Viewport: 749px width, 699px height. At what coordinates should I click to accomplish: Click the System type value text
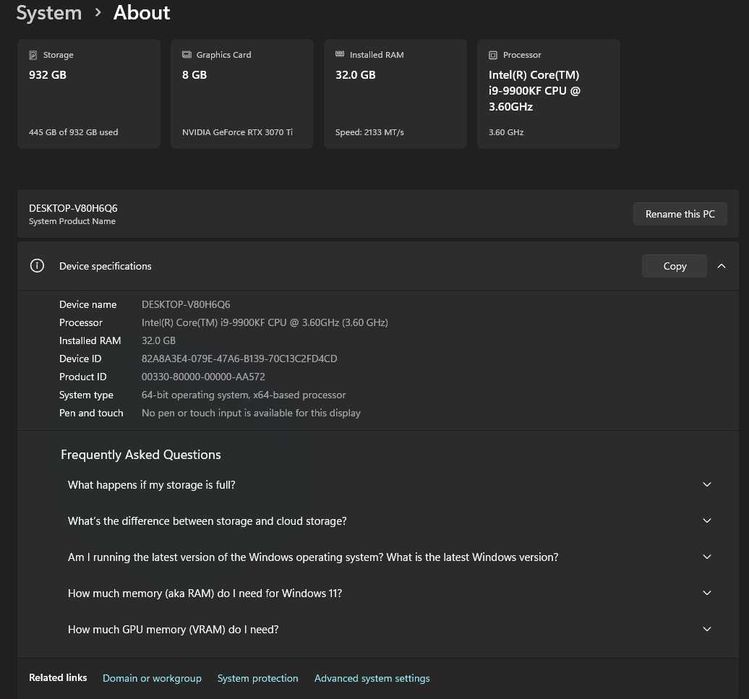pos(244,395)
